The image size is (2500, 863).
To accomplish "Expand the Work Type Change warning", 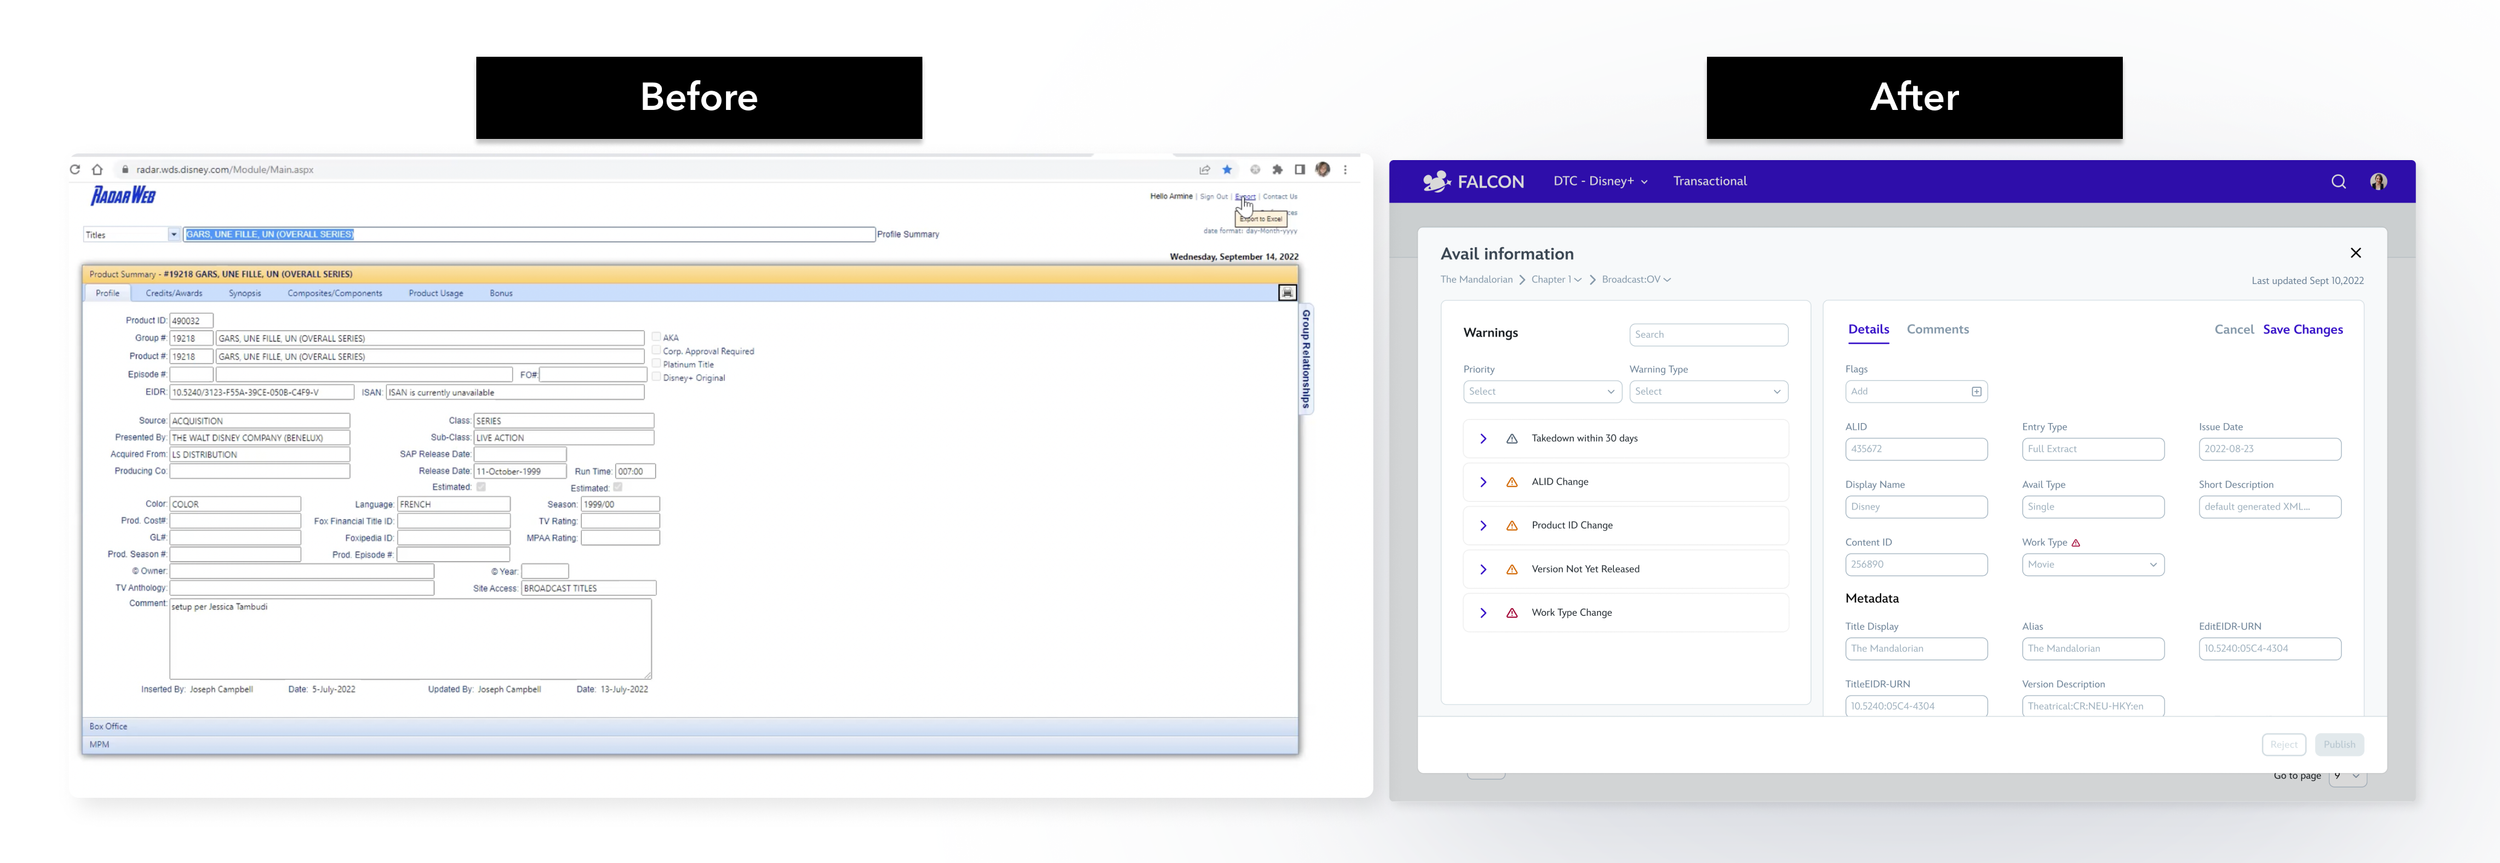I will click(x=1483, y=613).
